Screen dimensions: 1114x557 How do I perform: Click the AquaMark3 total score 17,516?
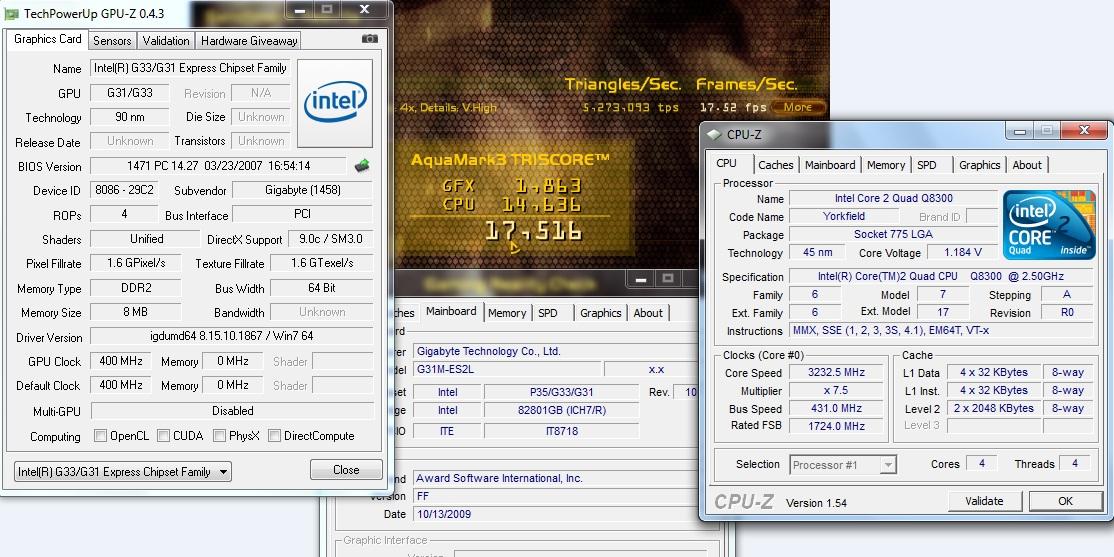[534, 230]
